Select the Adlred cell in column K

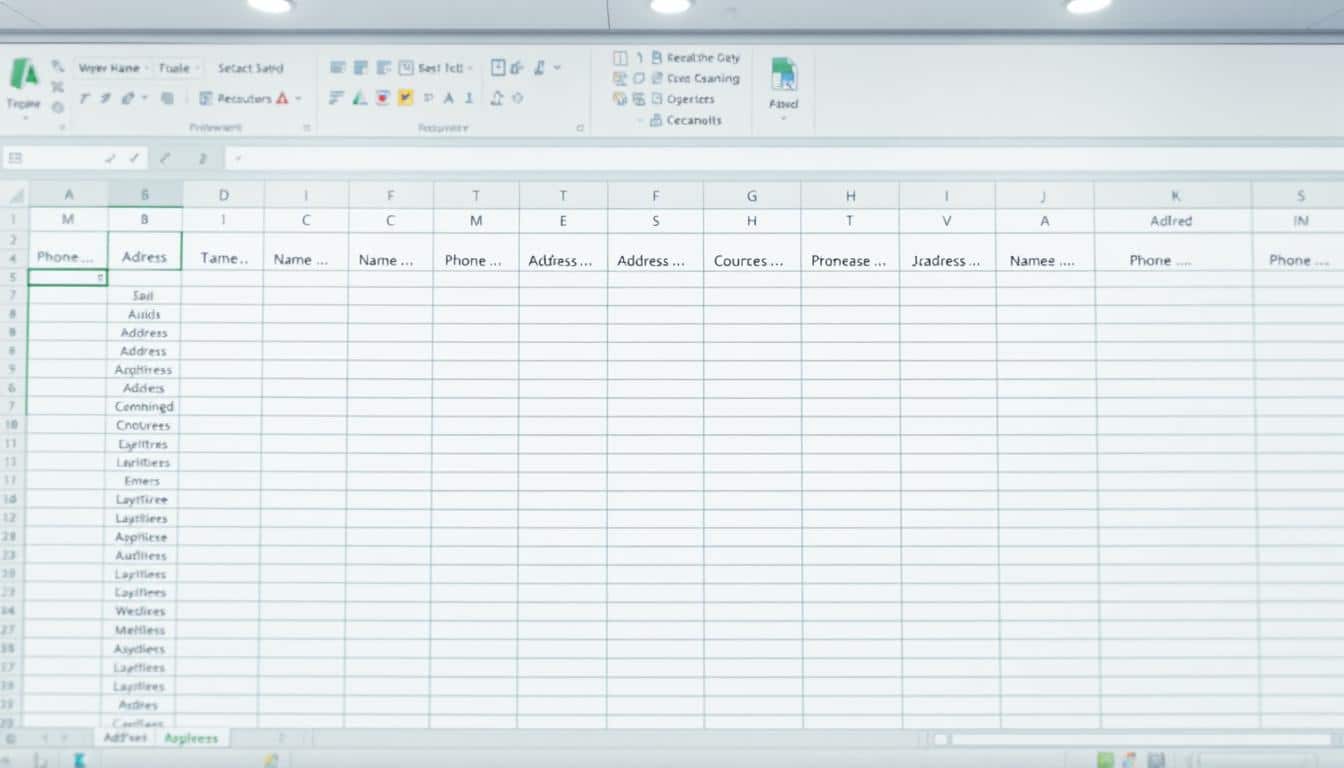[1172, 221]
